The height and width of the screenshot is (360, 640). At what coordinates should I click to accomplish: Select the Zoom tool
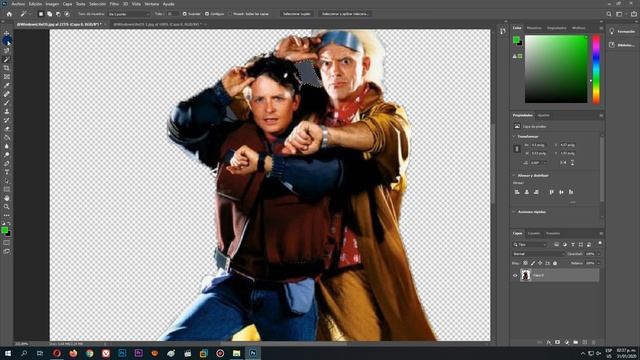[x=7, y=207]
